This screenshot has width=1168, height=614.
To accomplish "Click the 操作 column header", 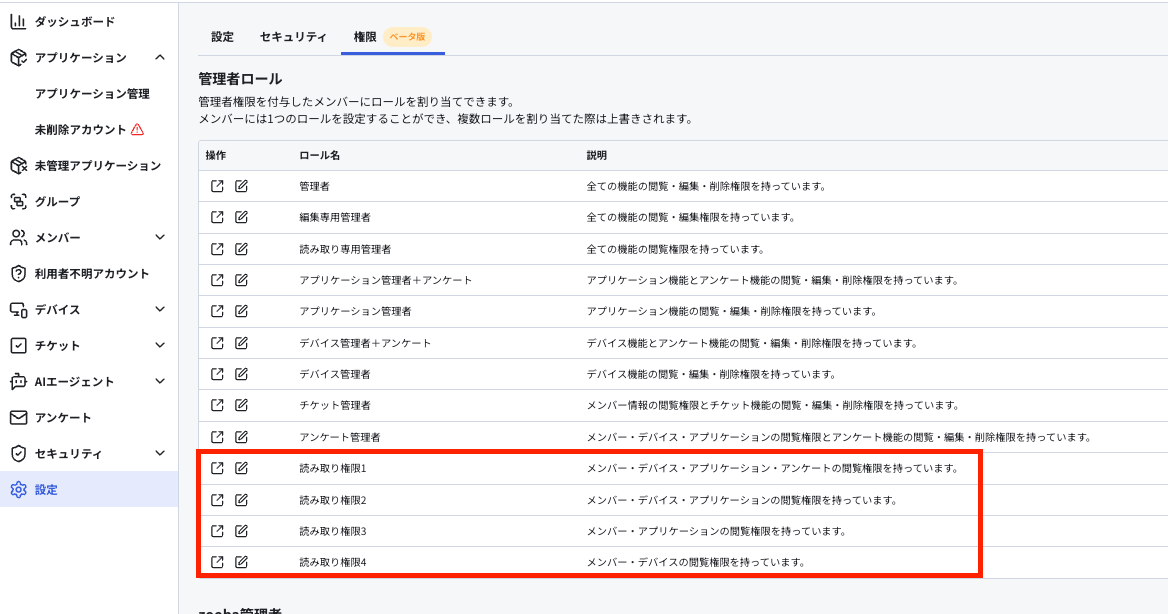I will pos(215,155).
